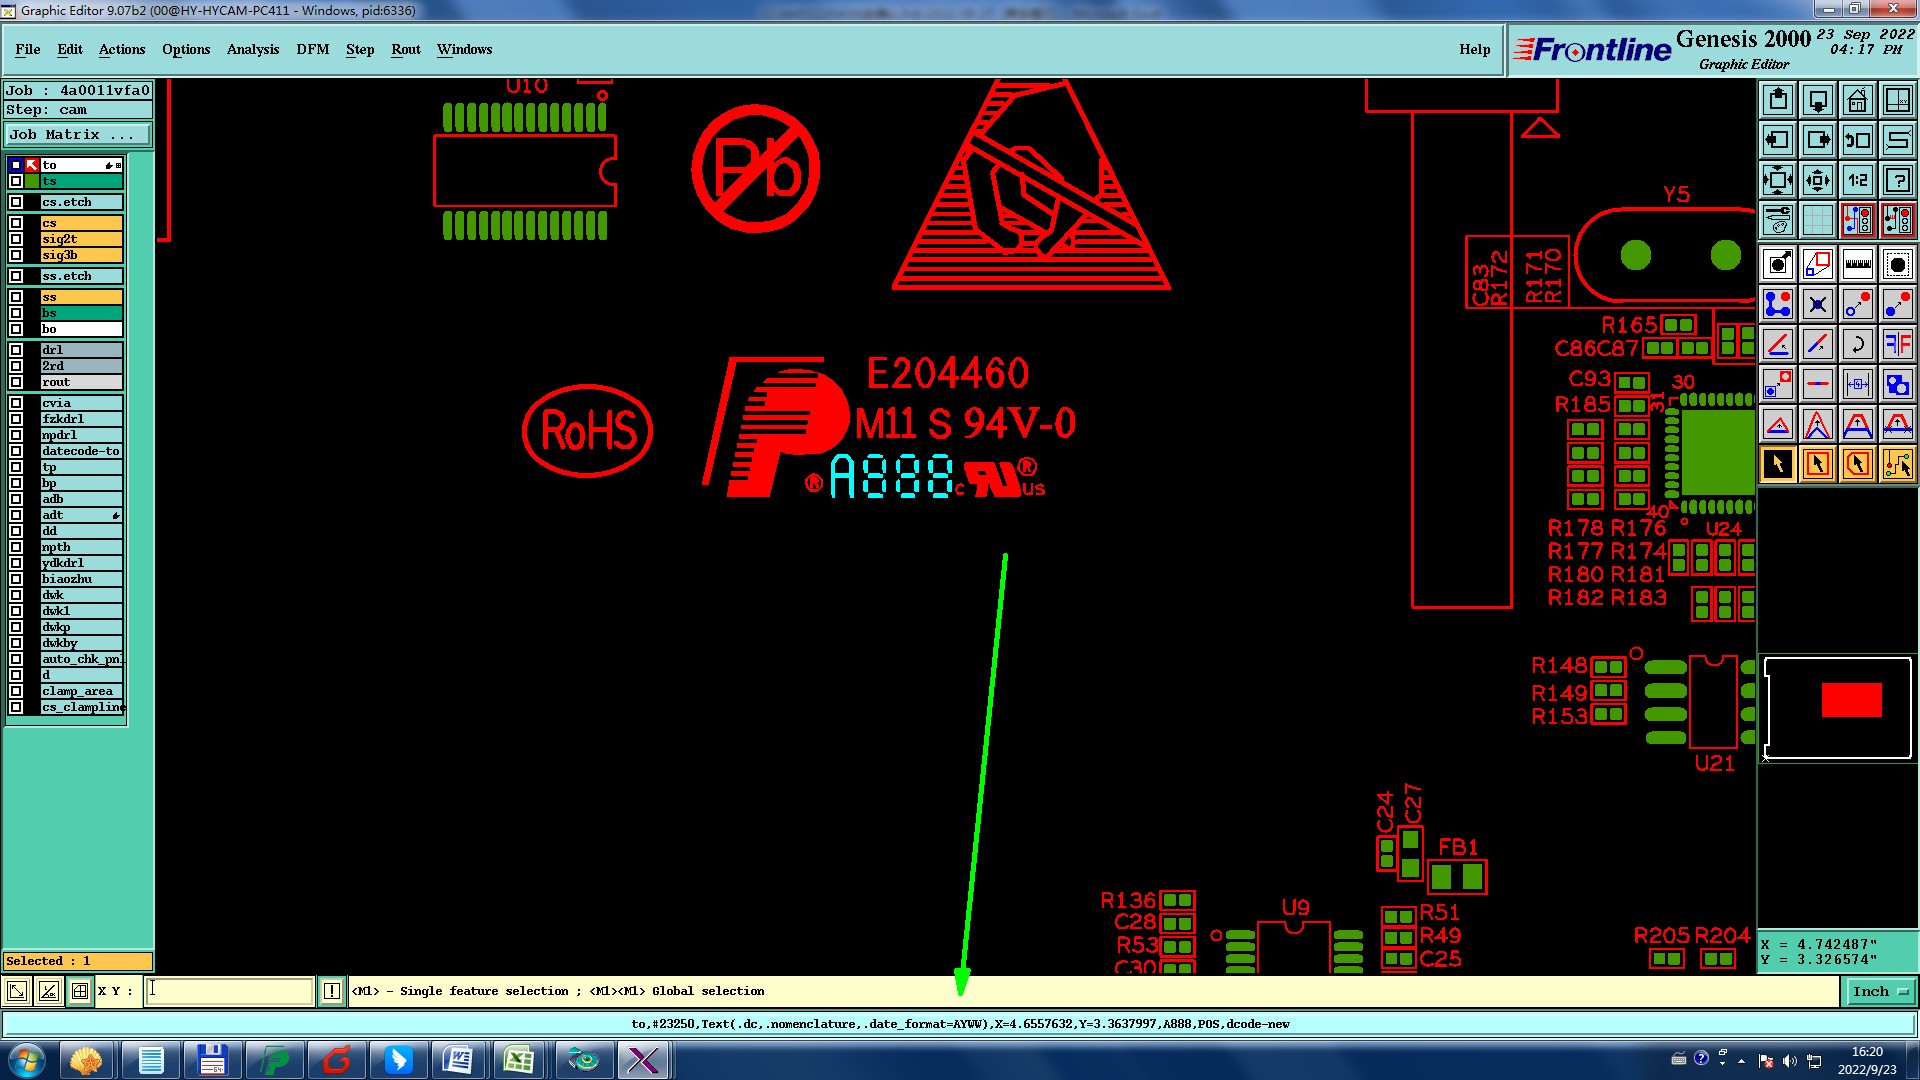Select the rectangle selection arrow tool
Viewport: 1920px width, 1080px height.
coord(1818,464)
